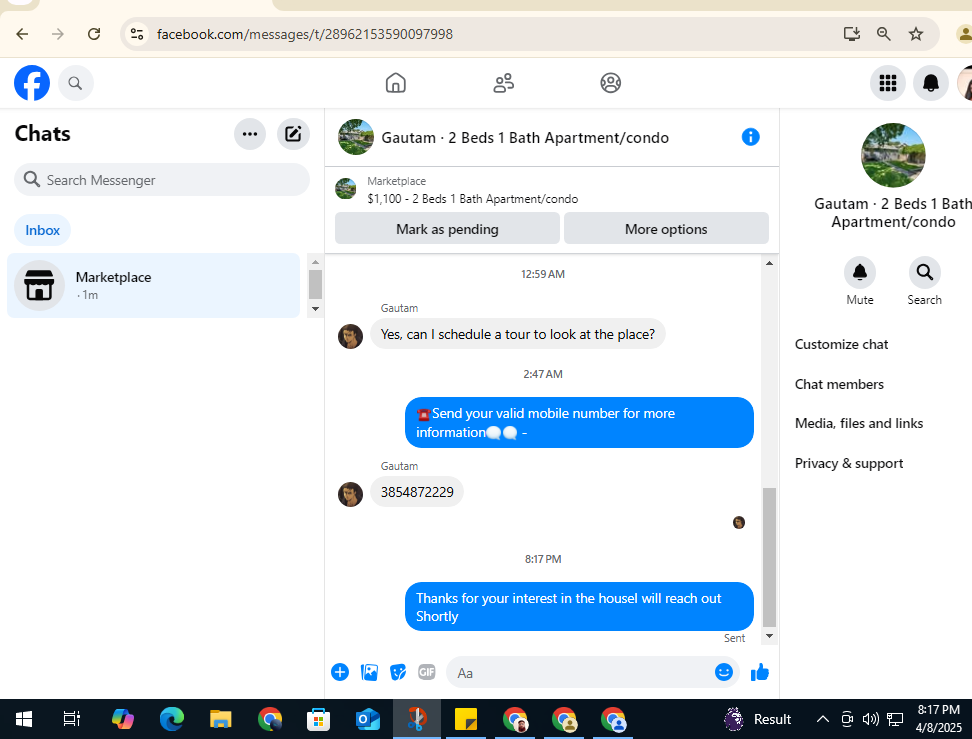Open the Windows Start menu

24,719
